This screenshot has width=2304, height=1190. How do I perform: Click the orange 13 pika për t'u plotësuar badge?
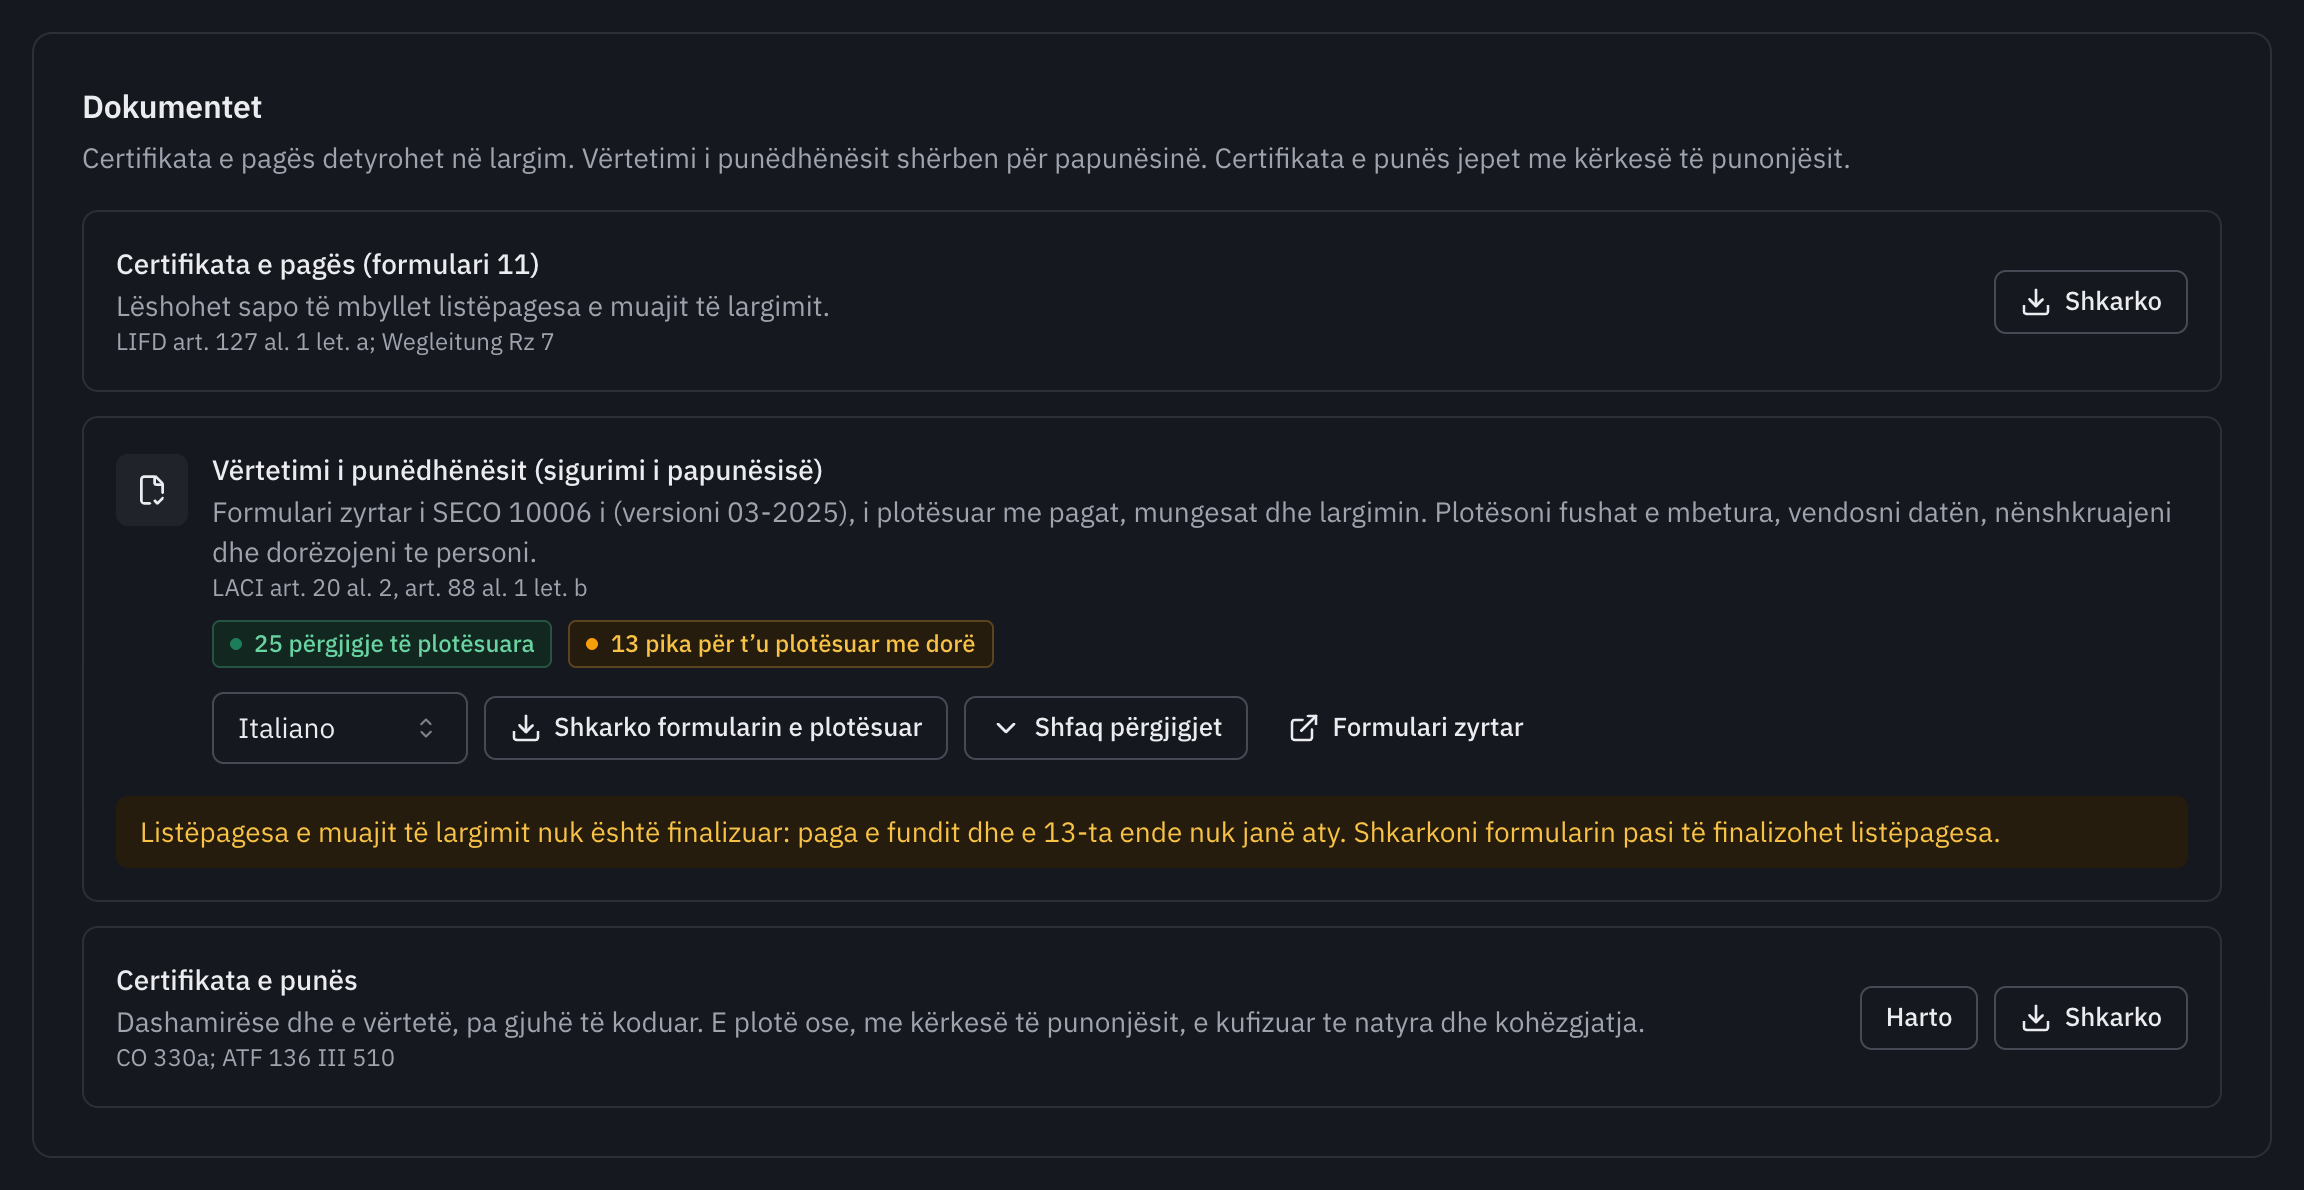(x=781, y=644)
